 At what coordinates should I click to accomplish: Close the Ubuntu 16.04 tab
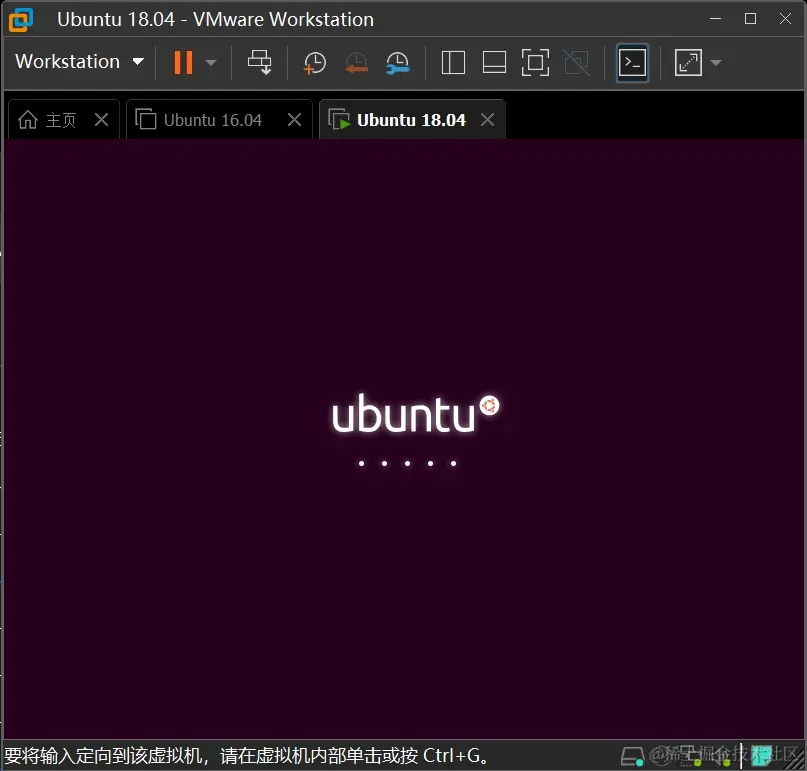point(294,120)
